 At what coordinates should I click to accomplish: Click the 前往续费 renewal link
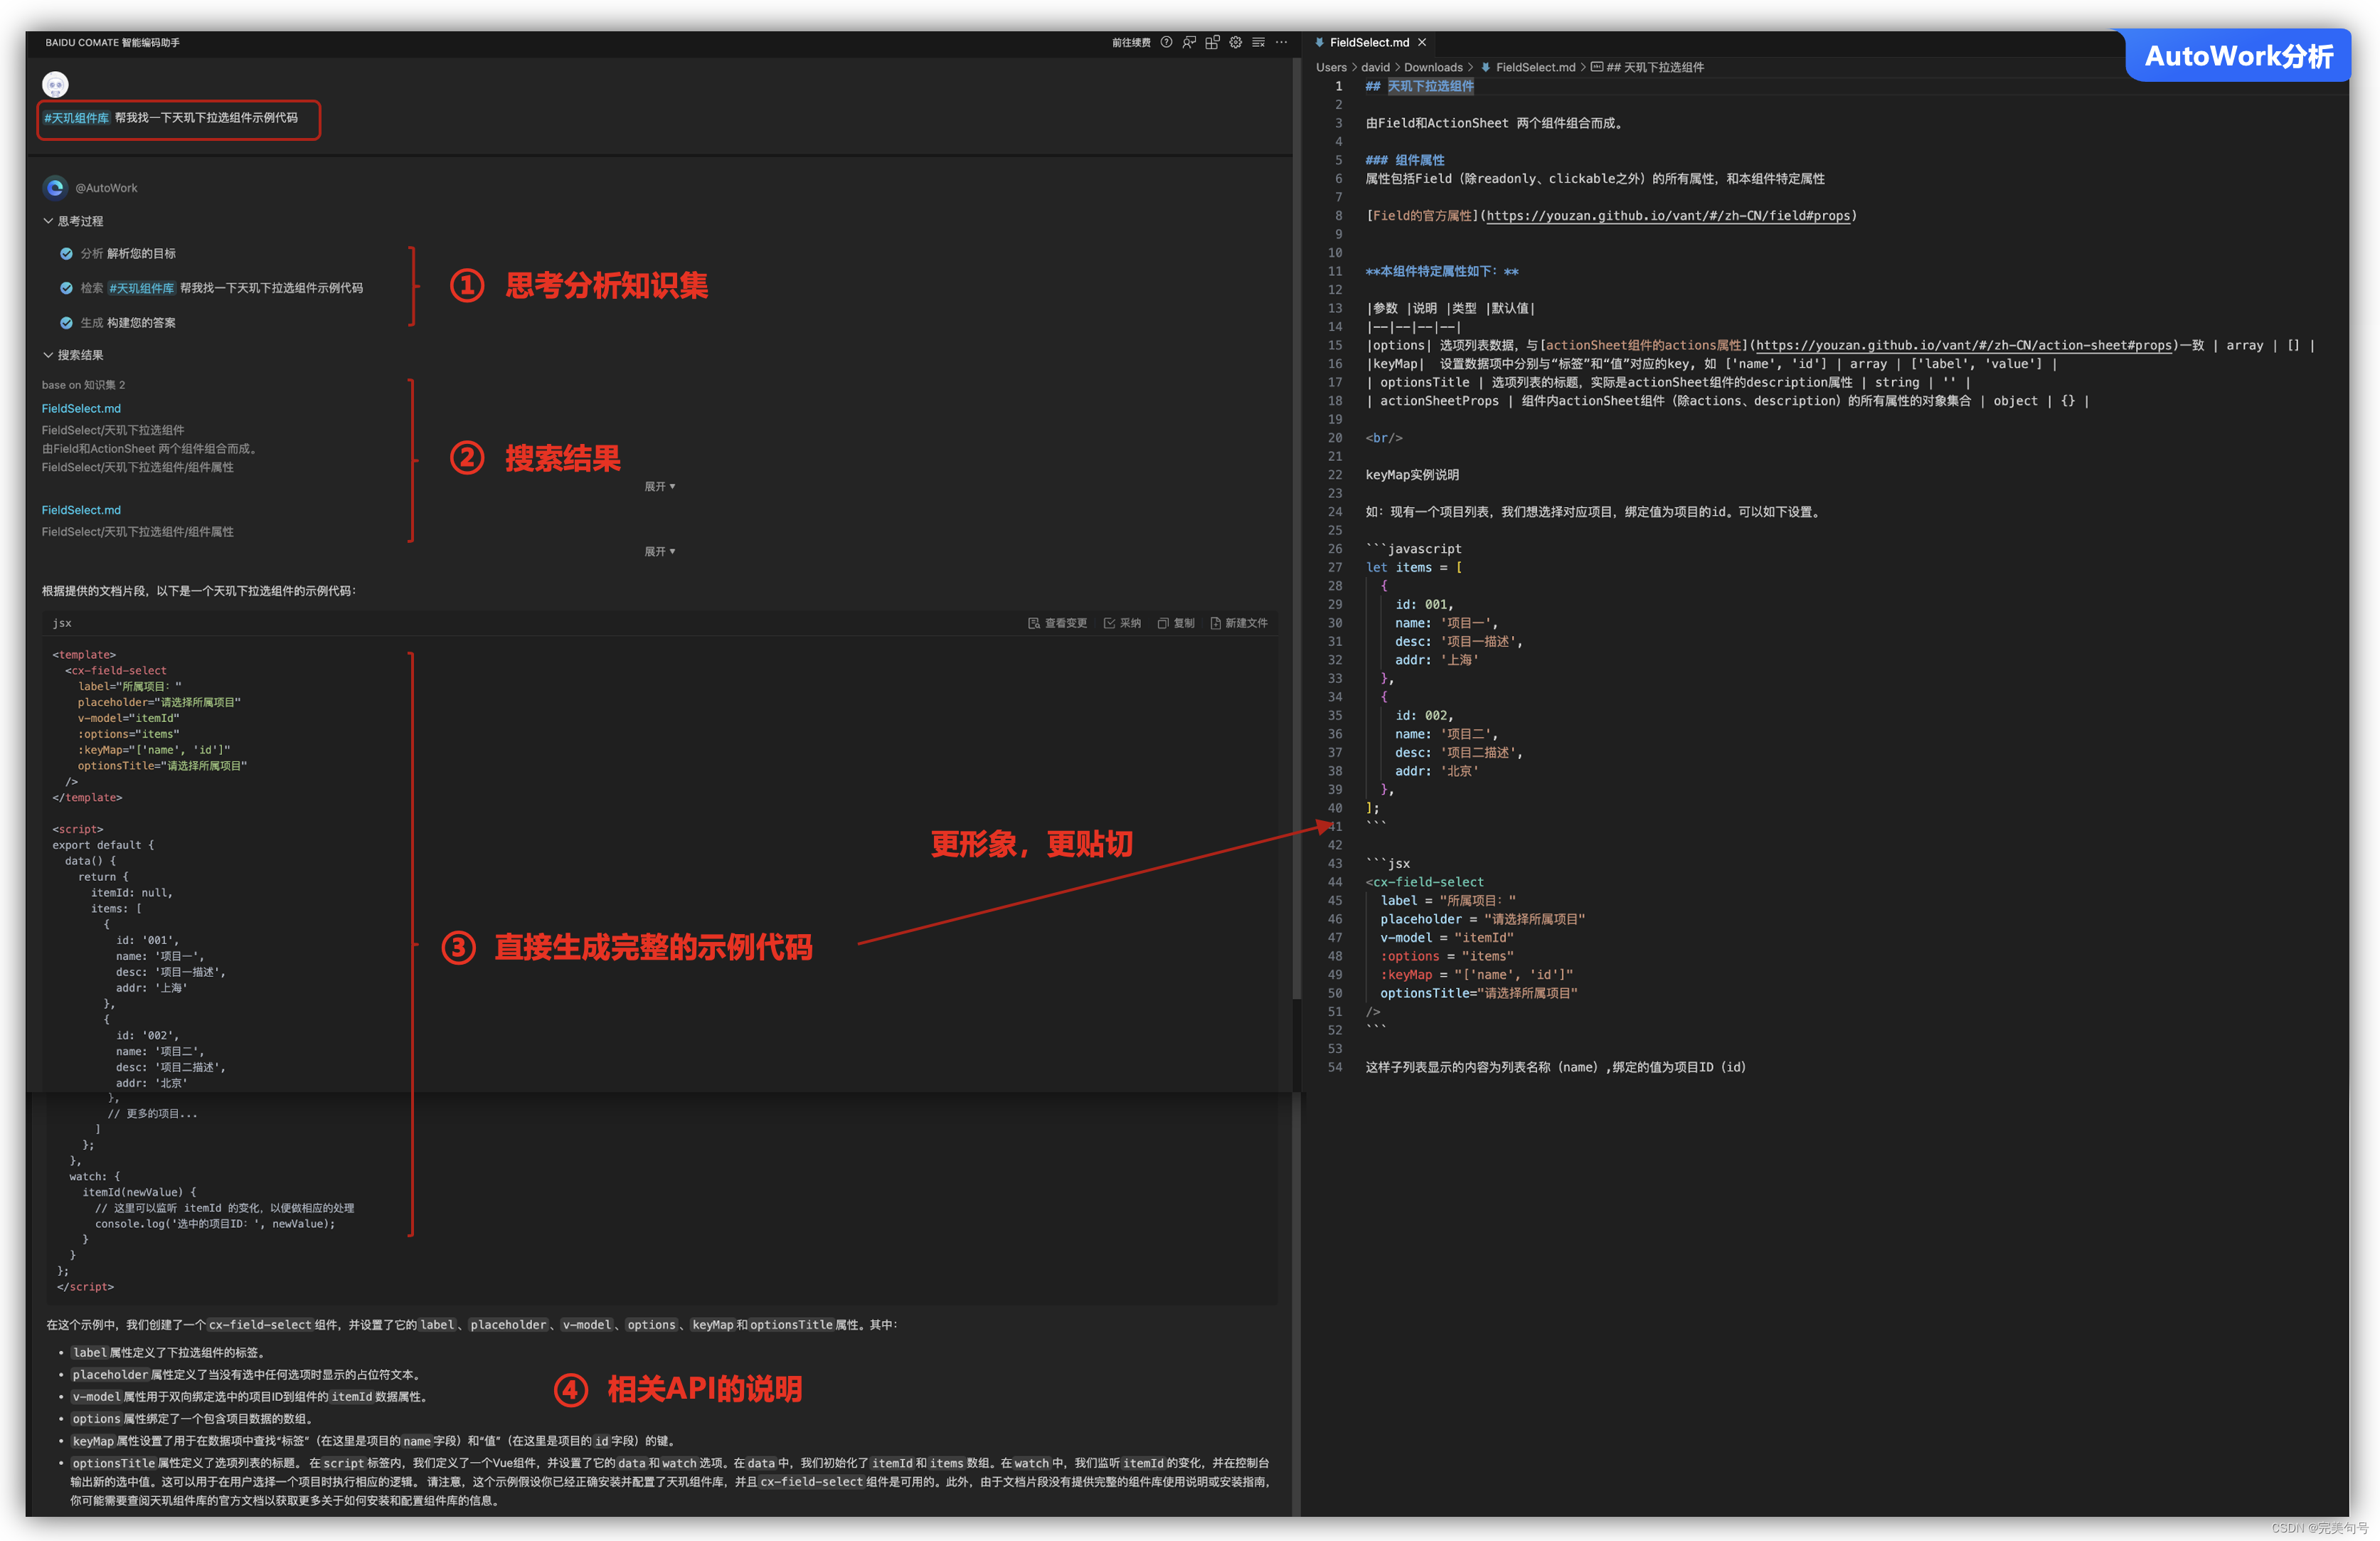(1131, 42)
